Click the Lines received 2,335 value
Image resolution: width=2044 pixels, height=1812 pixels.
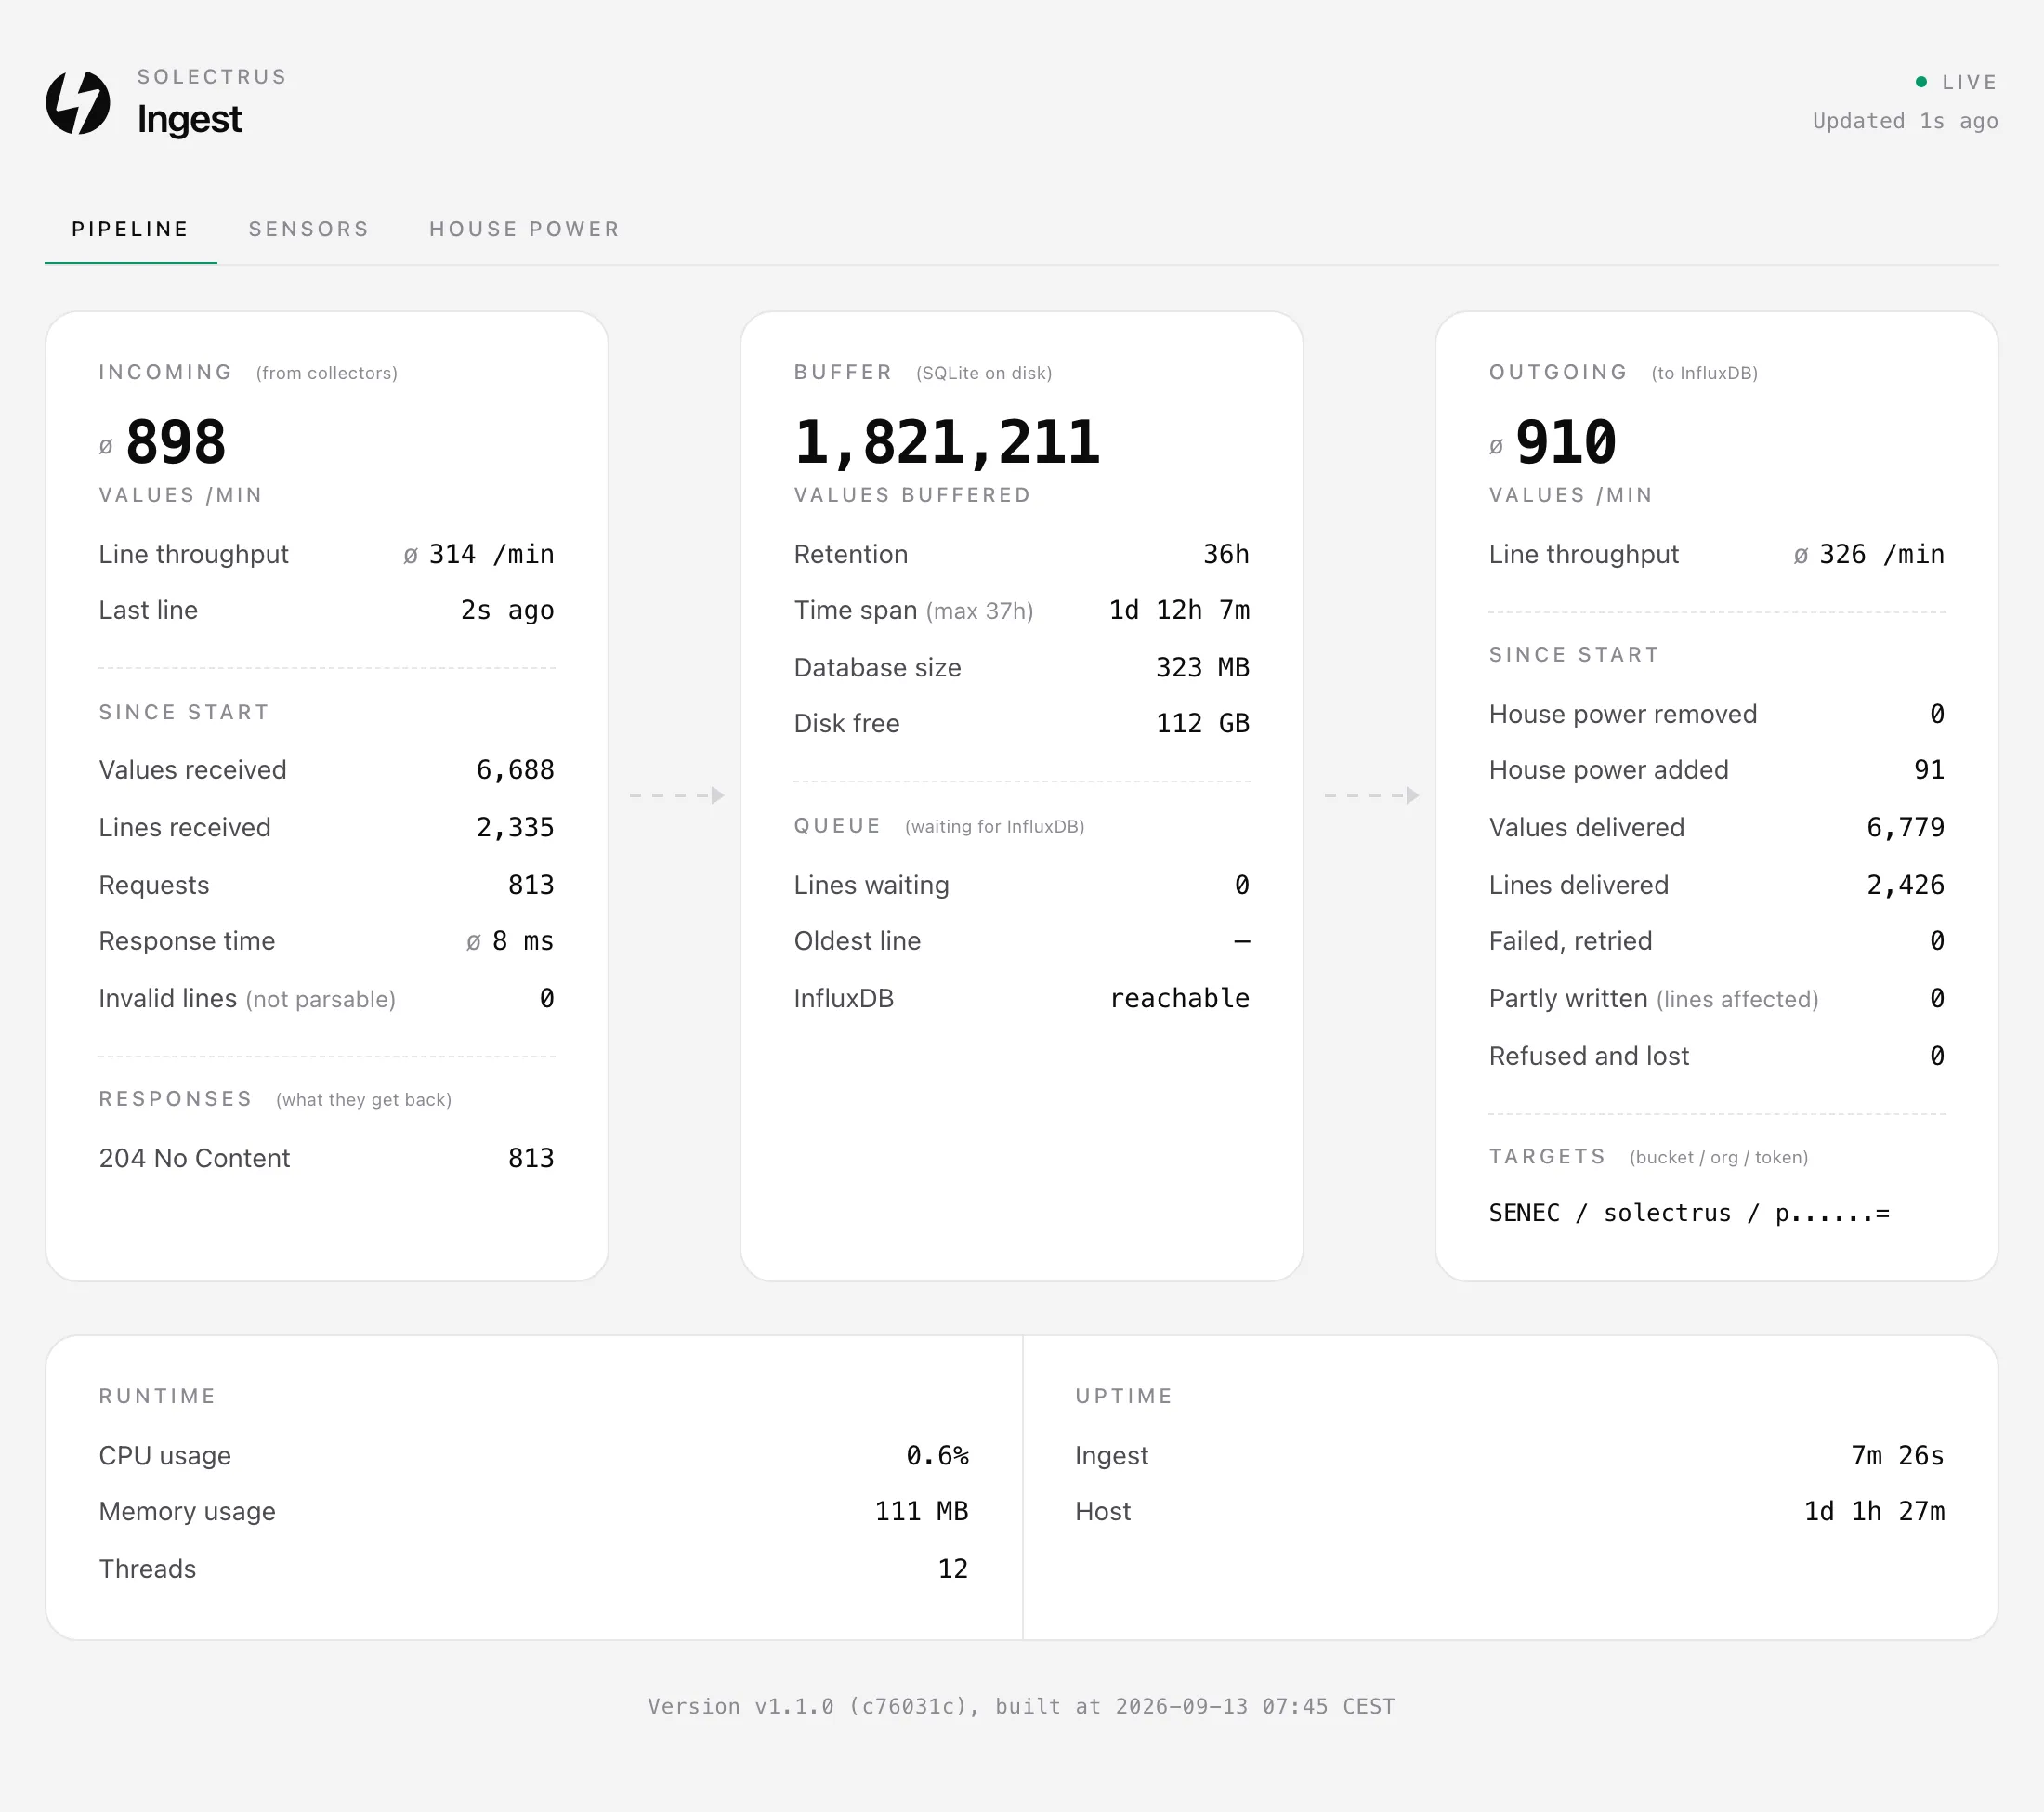[x=515, y=827]
